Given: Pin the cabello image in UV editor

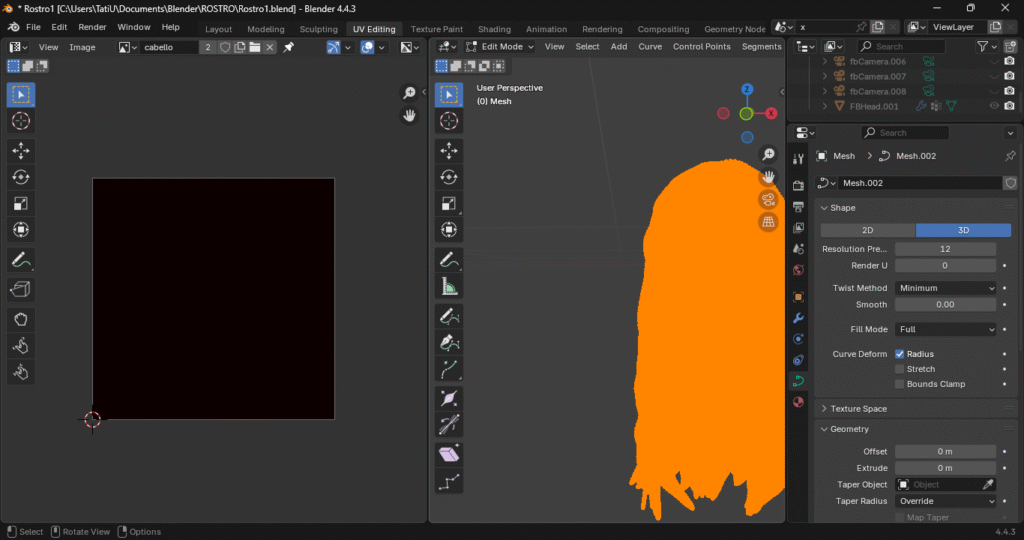Looking at the screenshot, I should coord(289,47).
